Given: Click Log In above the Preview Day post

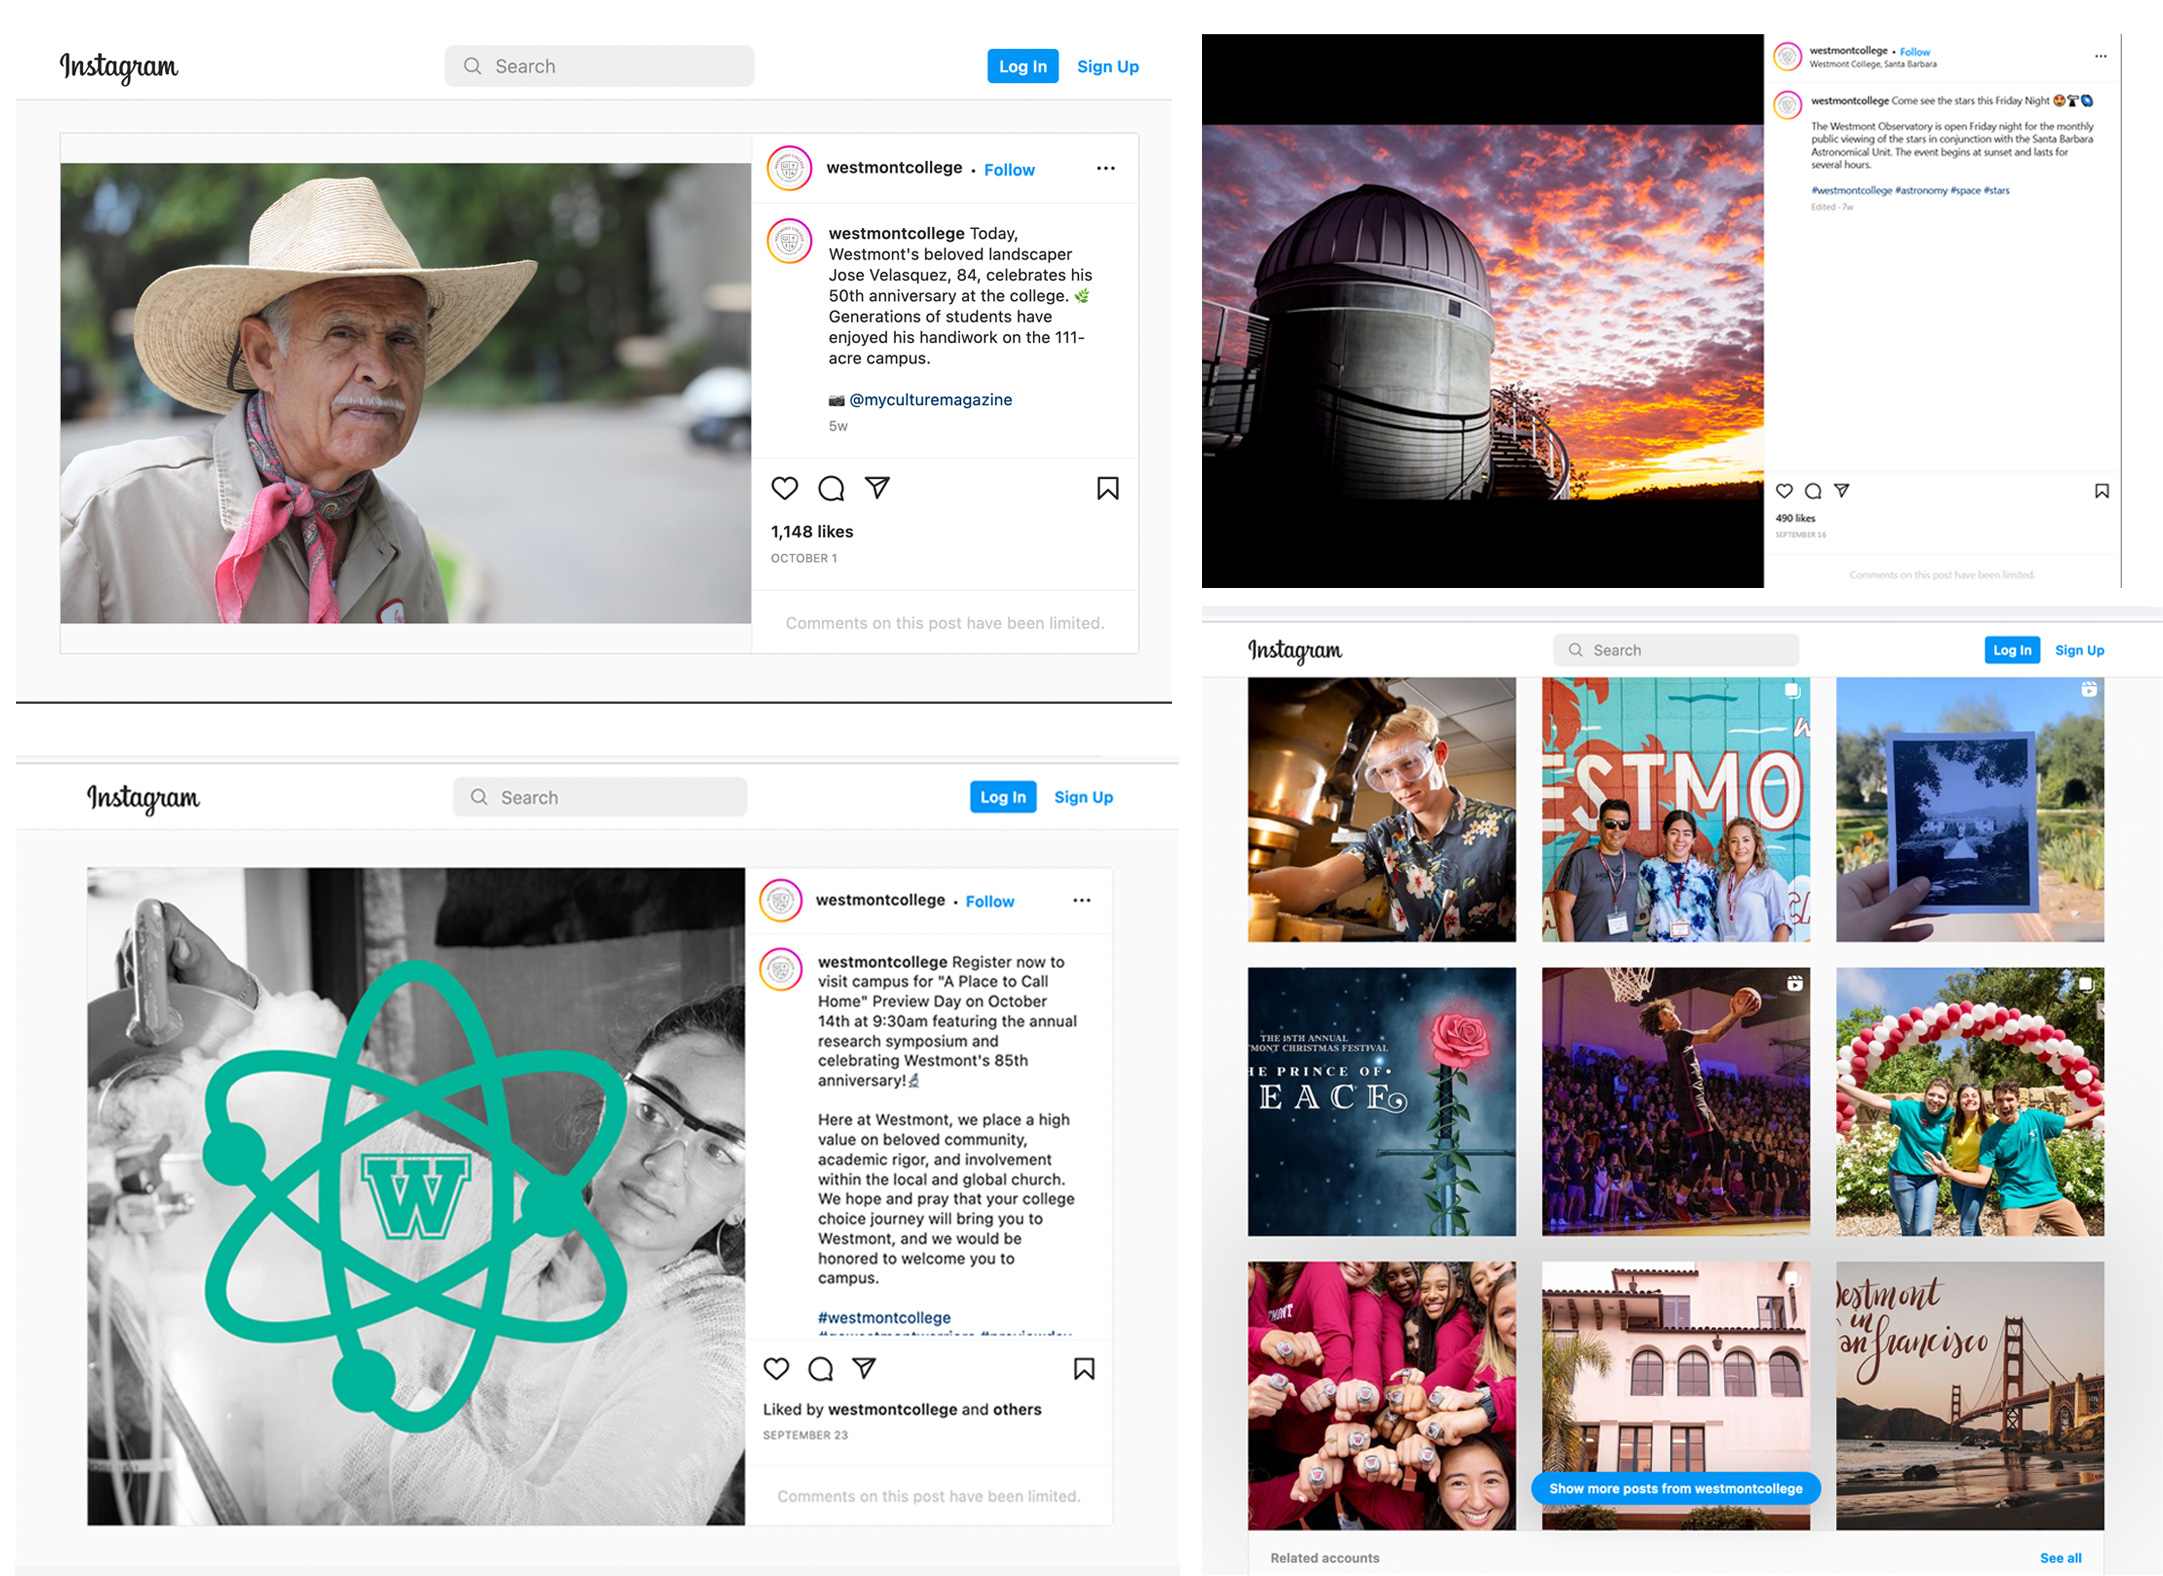Looking at the screenshot, I should pyautogui.click(x=1002, y=797).
